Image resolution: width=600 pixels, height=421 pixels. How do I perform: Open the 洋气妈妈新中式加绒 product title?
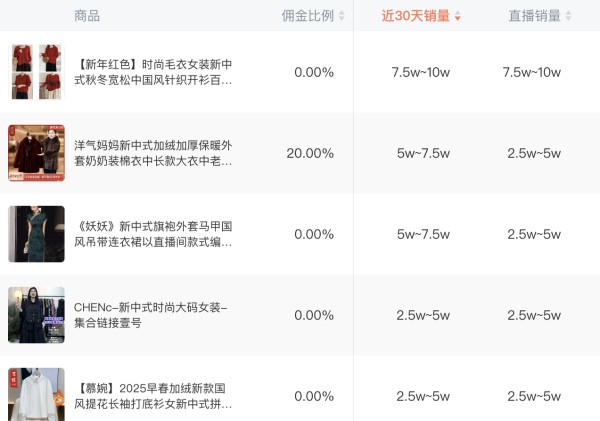153,153
